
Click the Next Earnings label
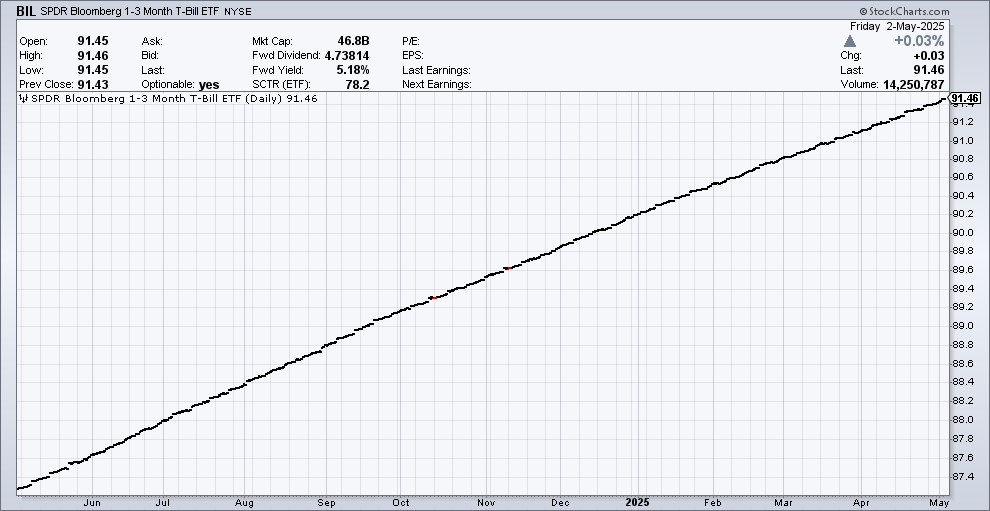coord(437,85)
